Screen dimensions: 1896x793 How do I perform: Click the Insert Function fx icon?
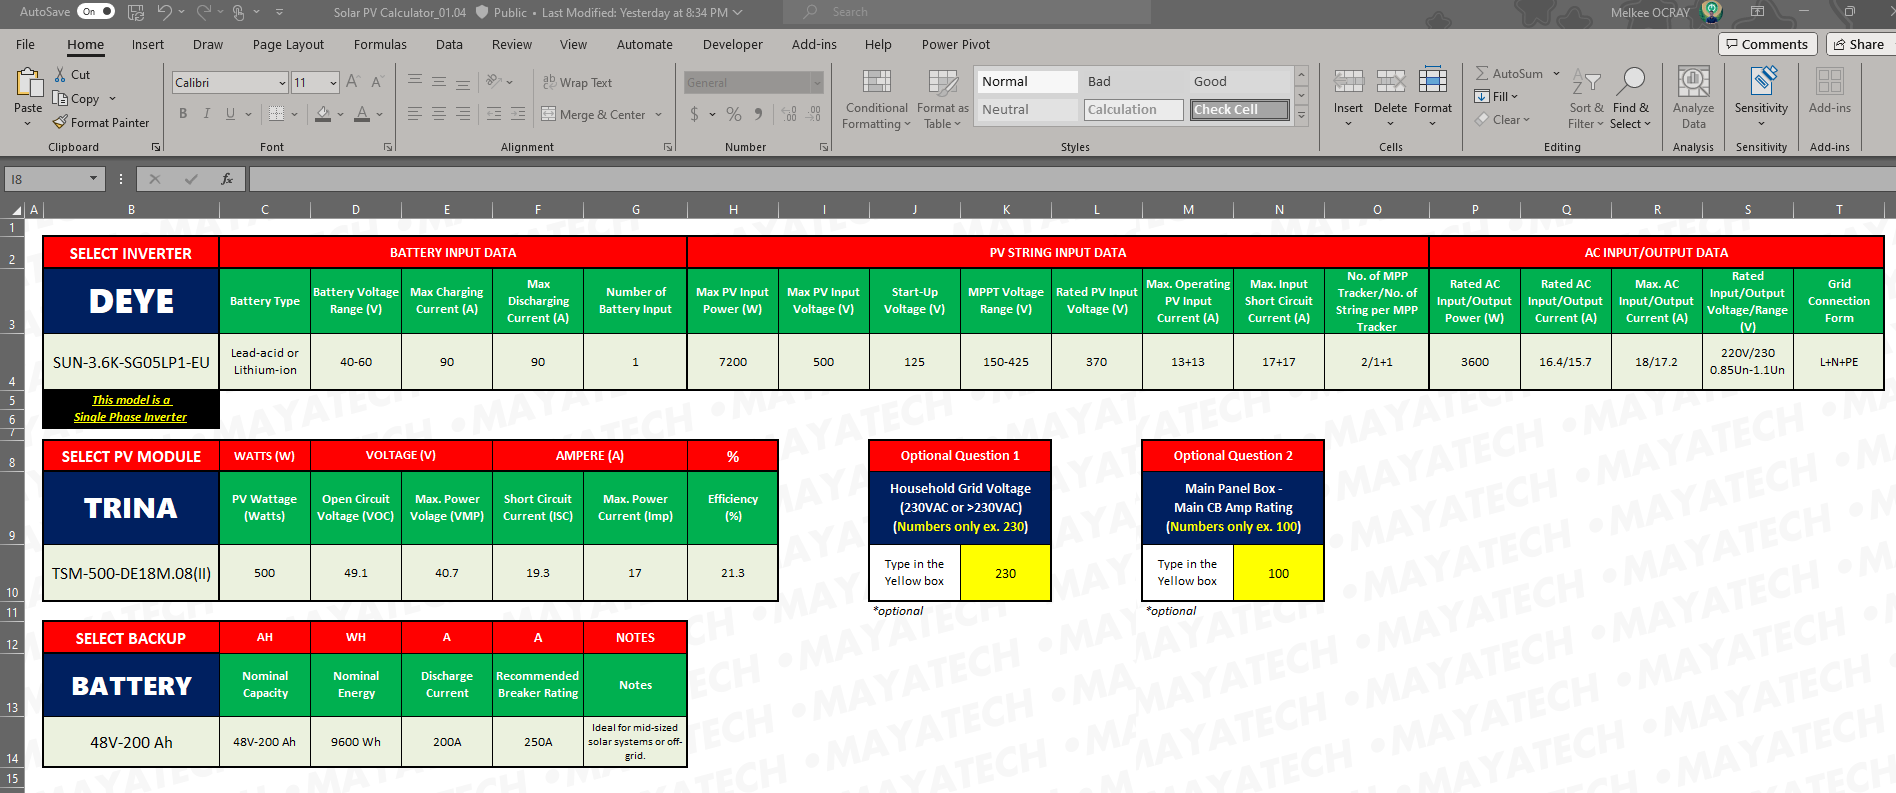pos(227,179)
